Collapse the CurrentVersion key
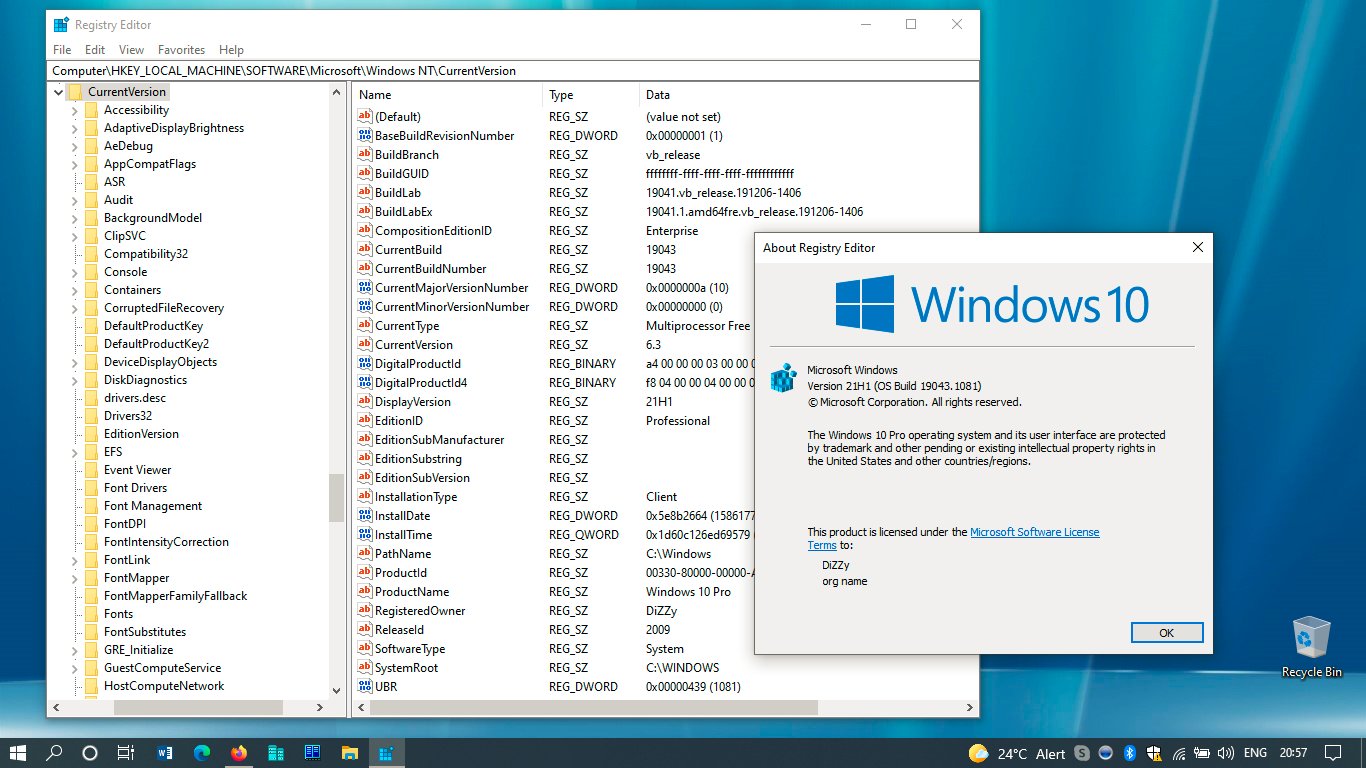The image size is (1366, 768). point(59,92)
